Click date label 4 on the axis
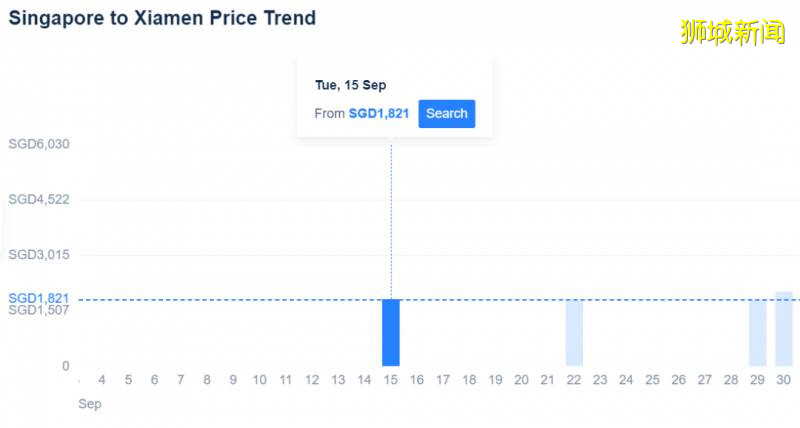 coord(102,381)
